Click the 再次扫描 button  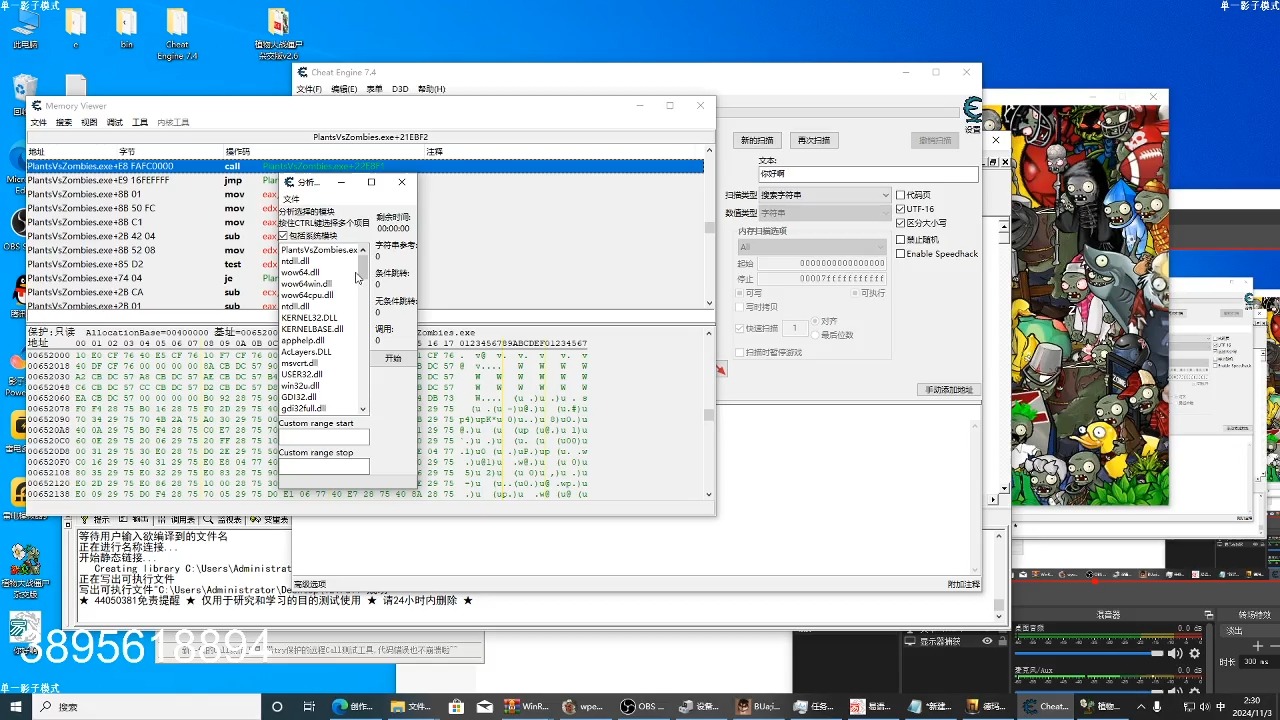coord(814,140)
